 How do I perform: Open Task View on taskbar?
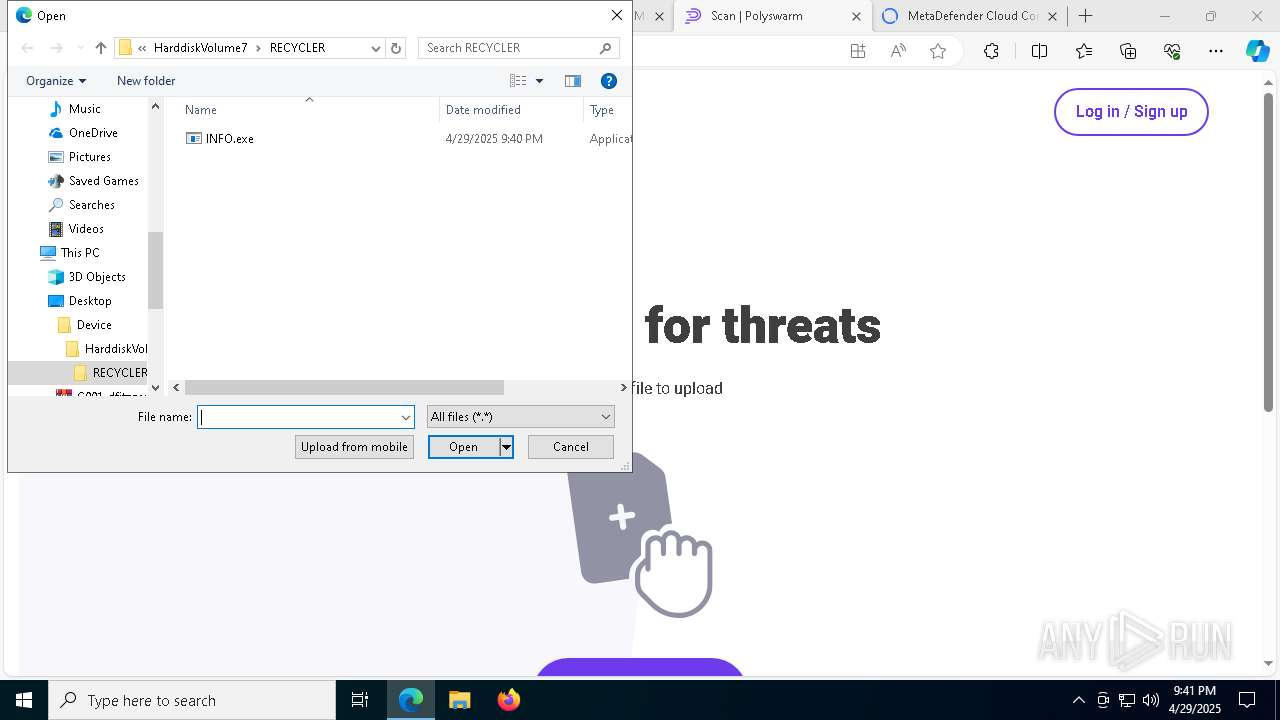[360, 700]
